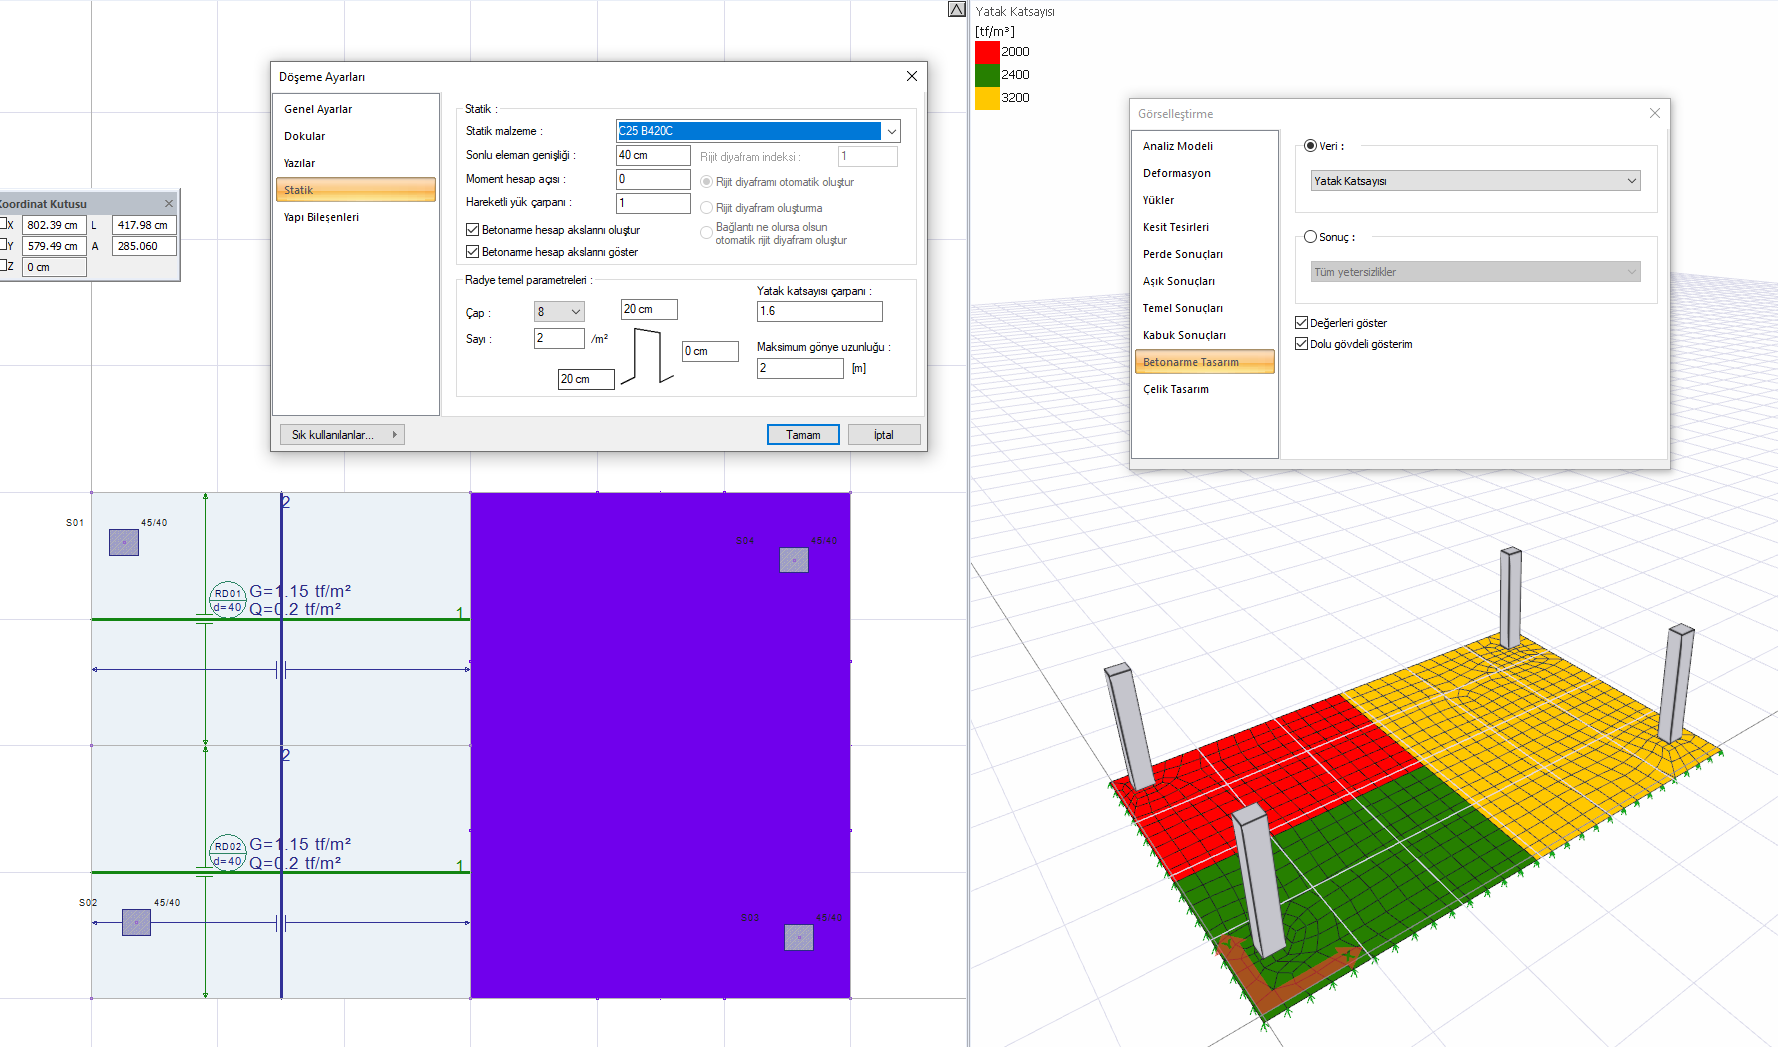The image size is (1778, 1047).
Task: Edit the Sayı per m² field
Action: pyautogui.click(x=559, y=338)
